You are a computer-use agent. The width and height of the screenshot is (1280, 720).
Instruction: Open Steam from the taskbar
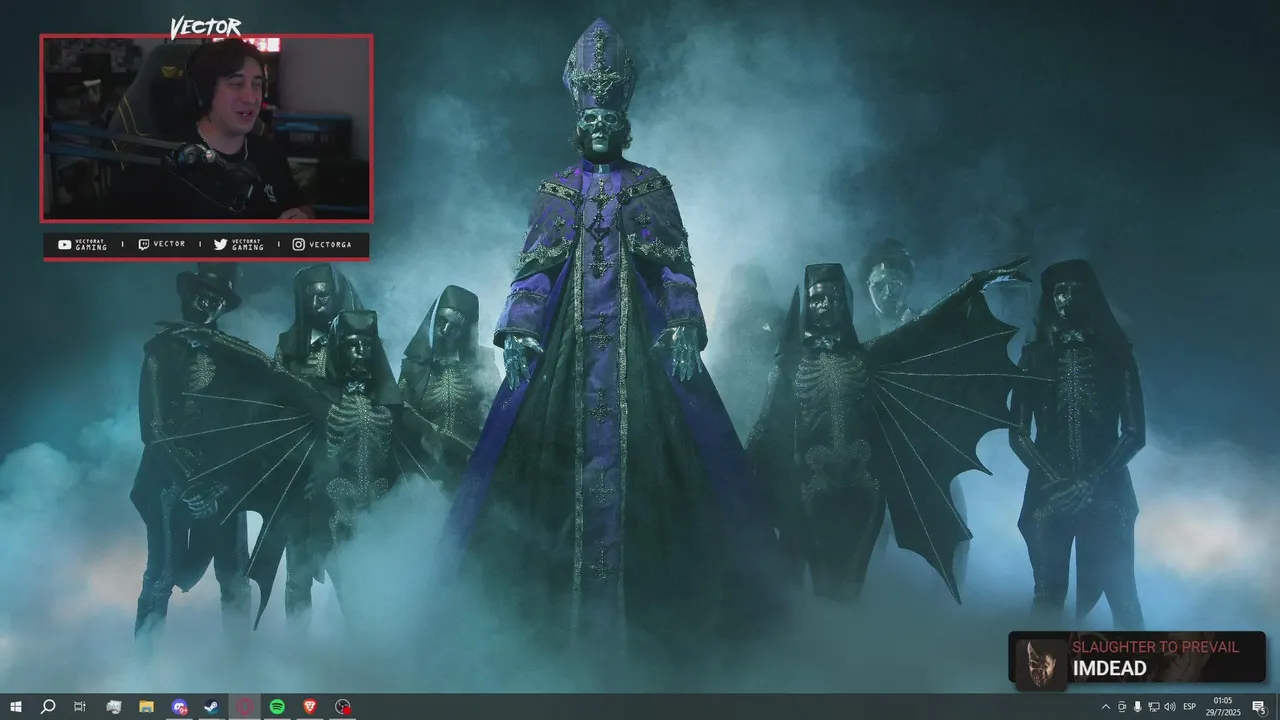pos(212,707)
